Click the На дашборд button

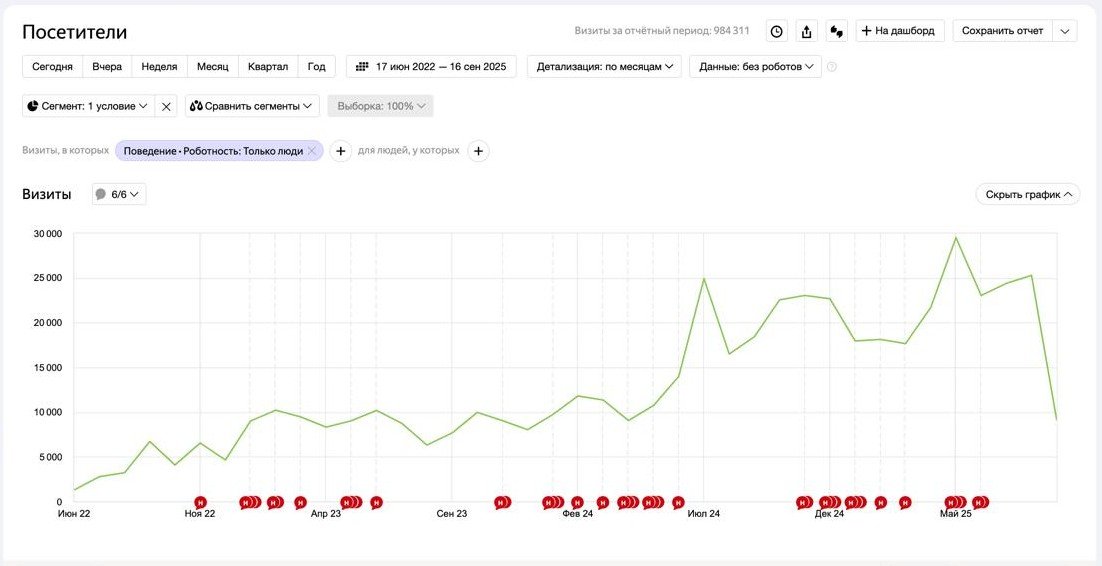[x=900, y=31]
